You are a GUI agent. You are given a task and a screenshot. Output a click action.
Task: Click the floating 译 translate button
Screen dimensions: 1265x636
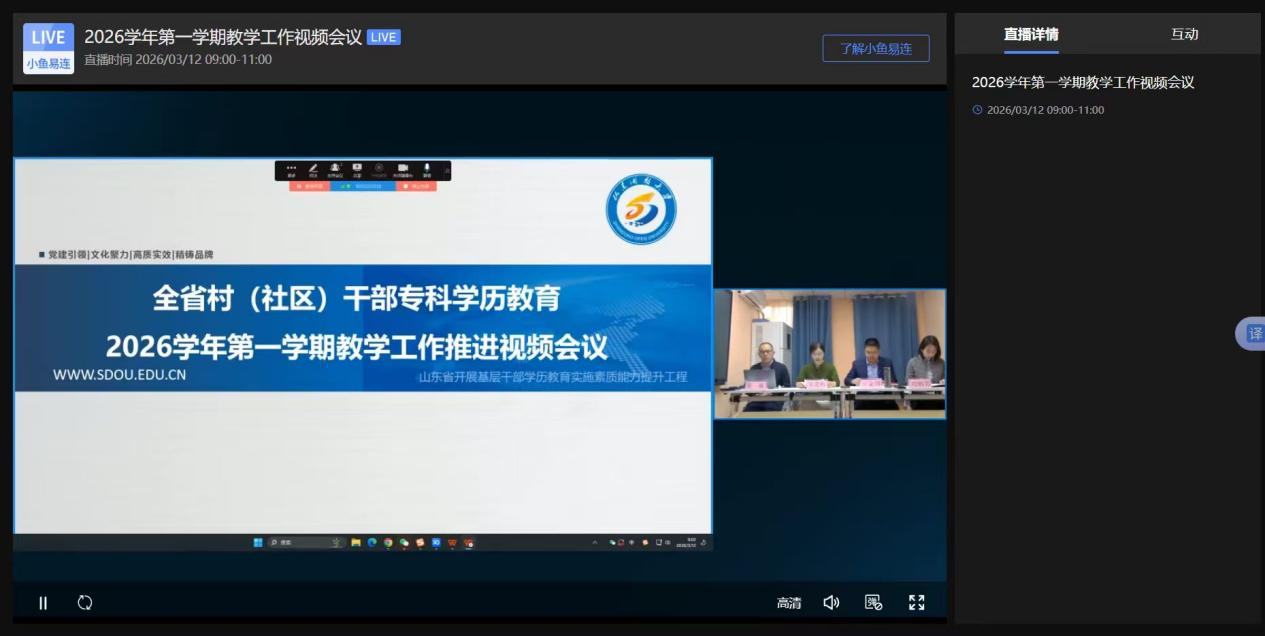(x=1254, y=333)
